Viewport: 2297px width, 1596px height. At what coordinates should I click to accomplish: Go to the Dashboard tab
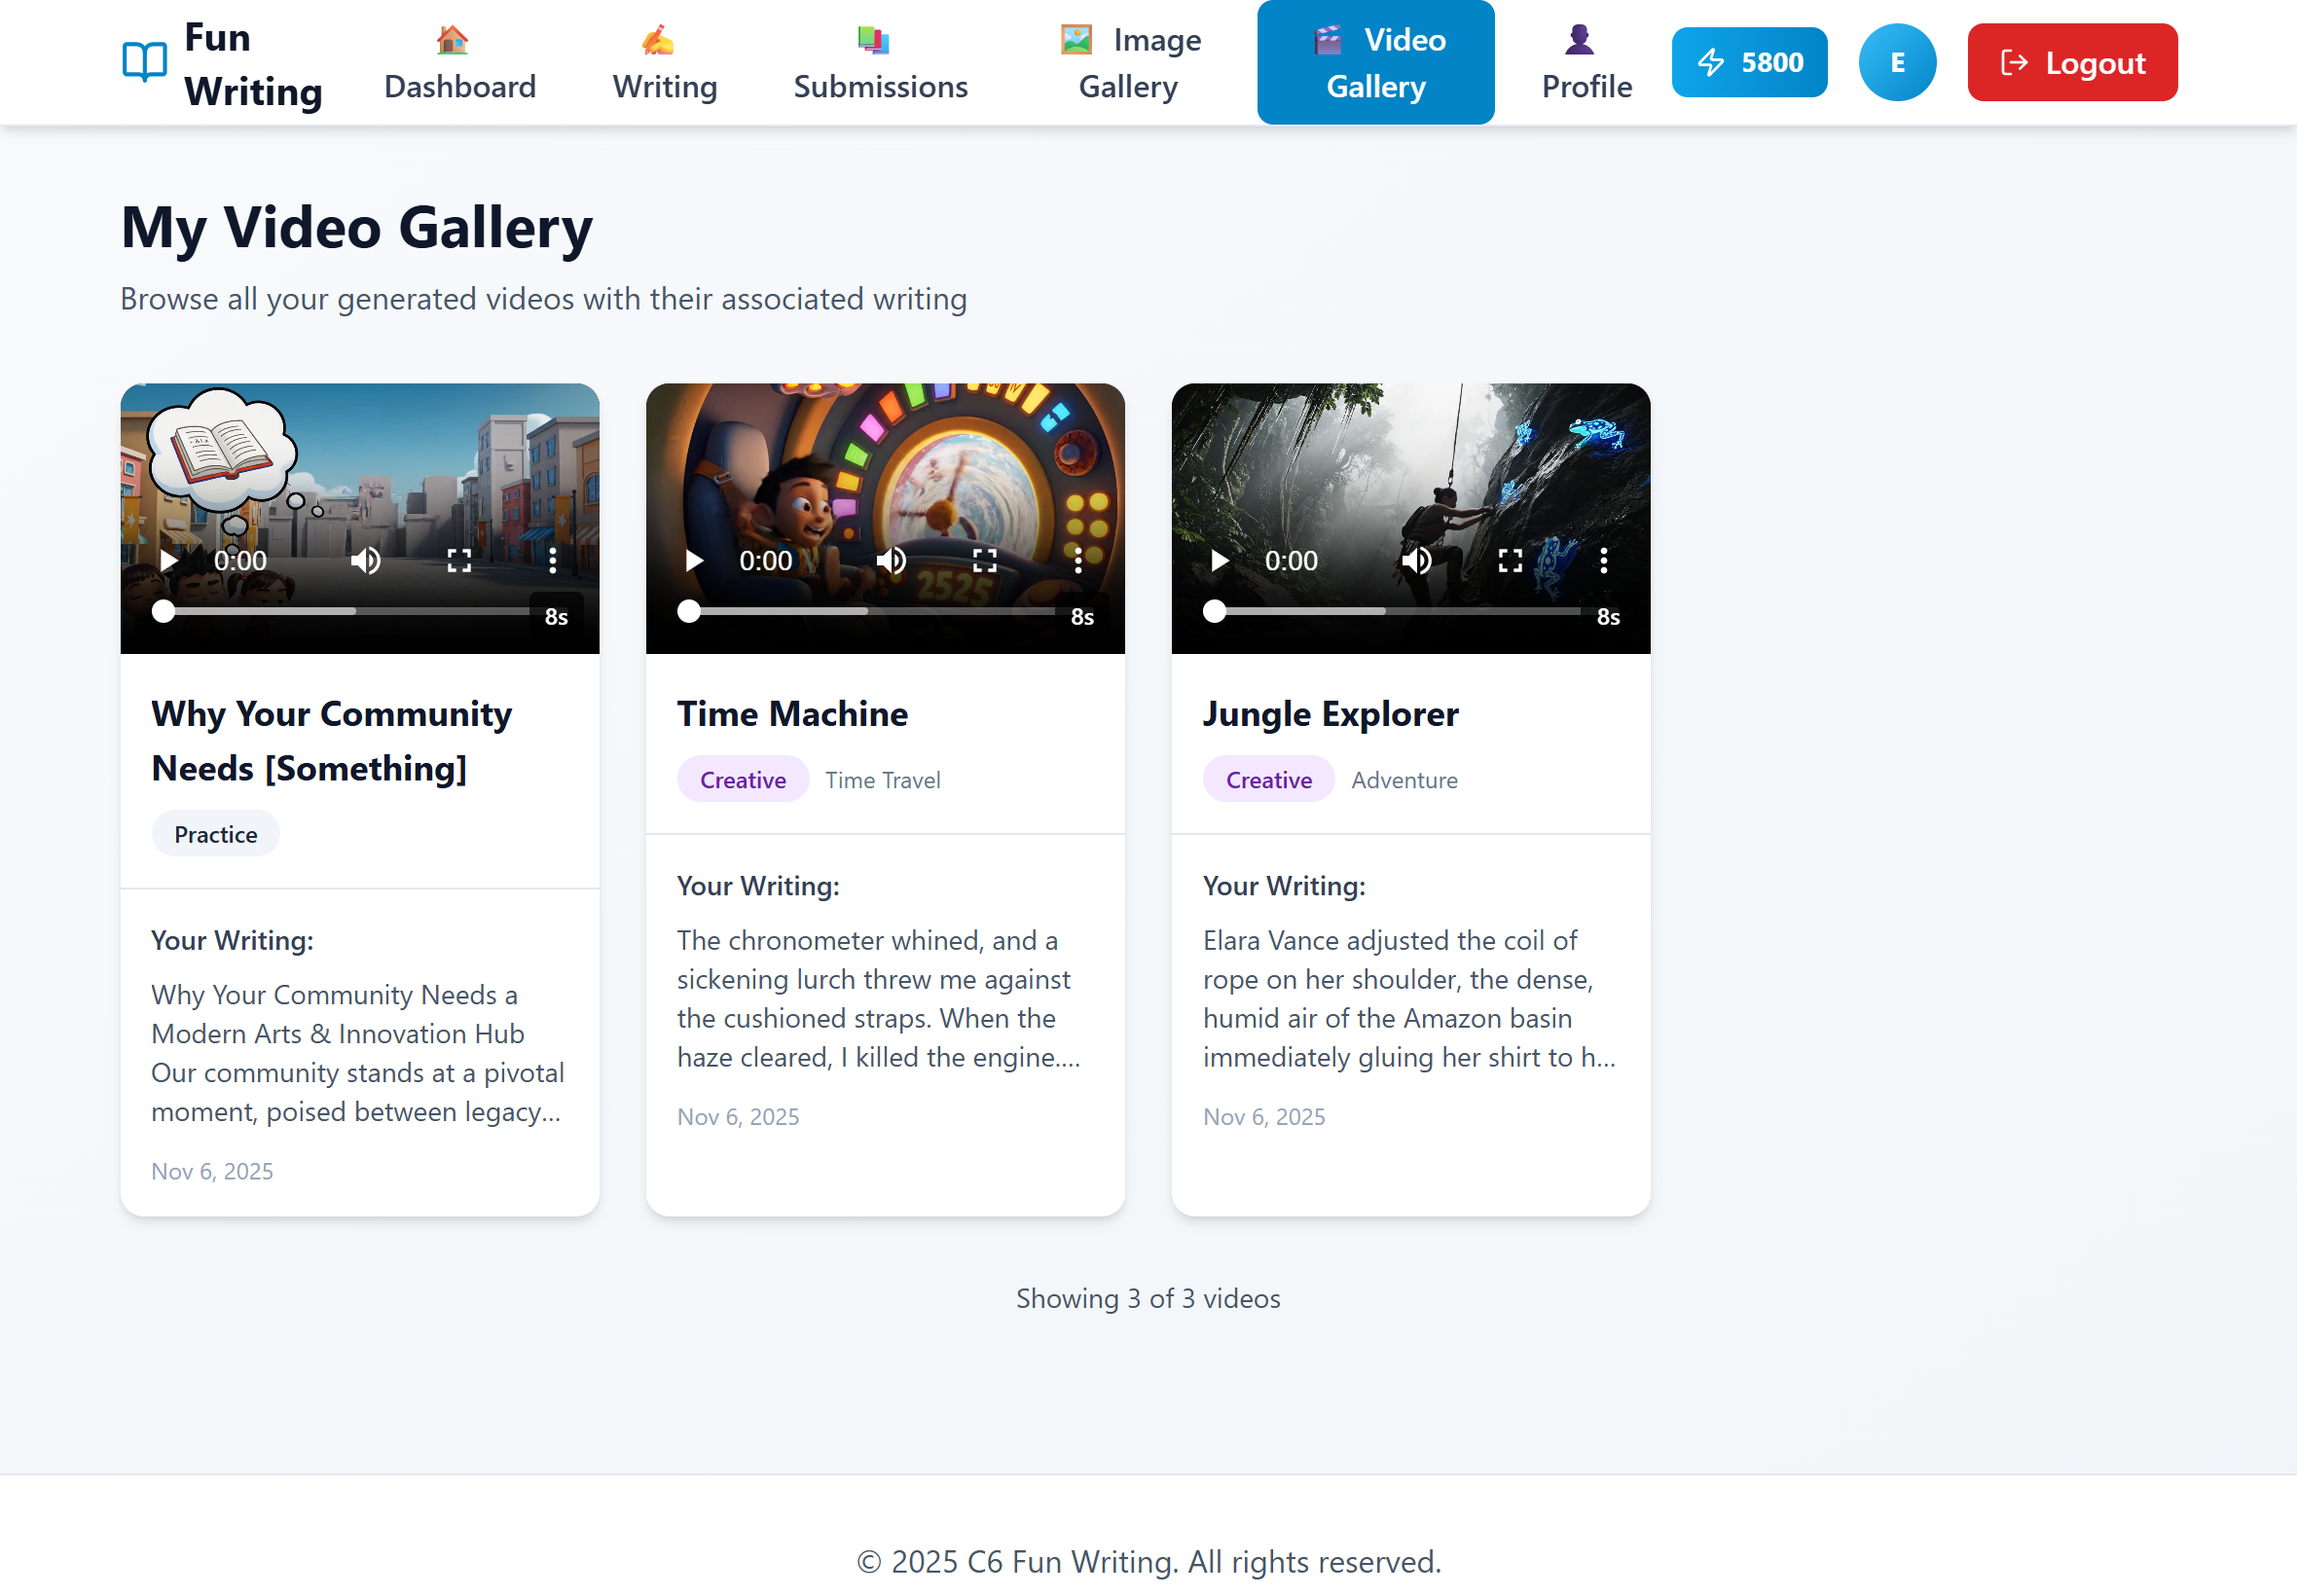(x=460, y=63)
